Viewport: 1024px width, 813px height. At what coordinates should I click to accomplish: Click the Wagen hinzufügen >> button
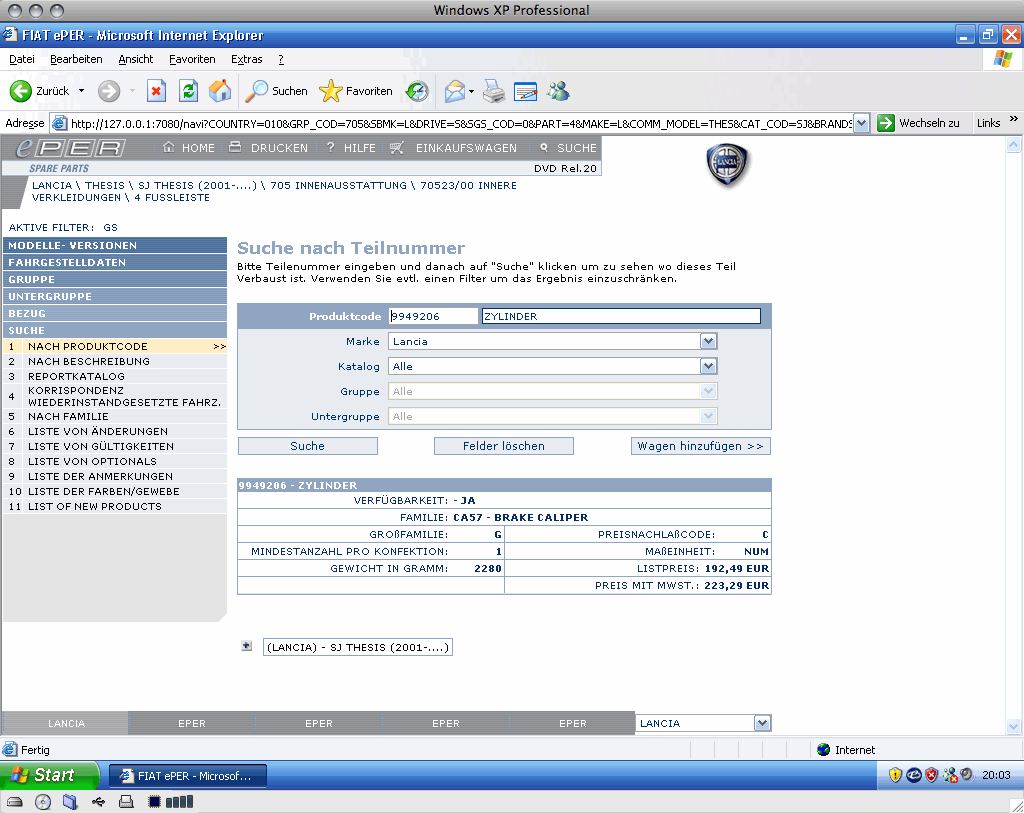pos(701,446)
